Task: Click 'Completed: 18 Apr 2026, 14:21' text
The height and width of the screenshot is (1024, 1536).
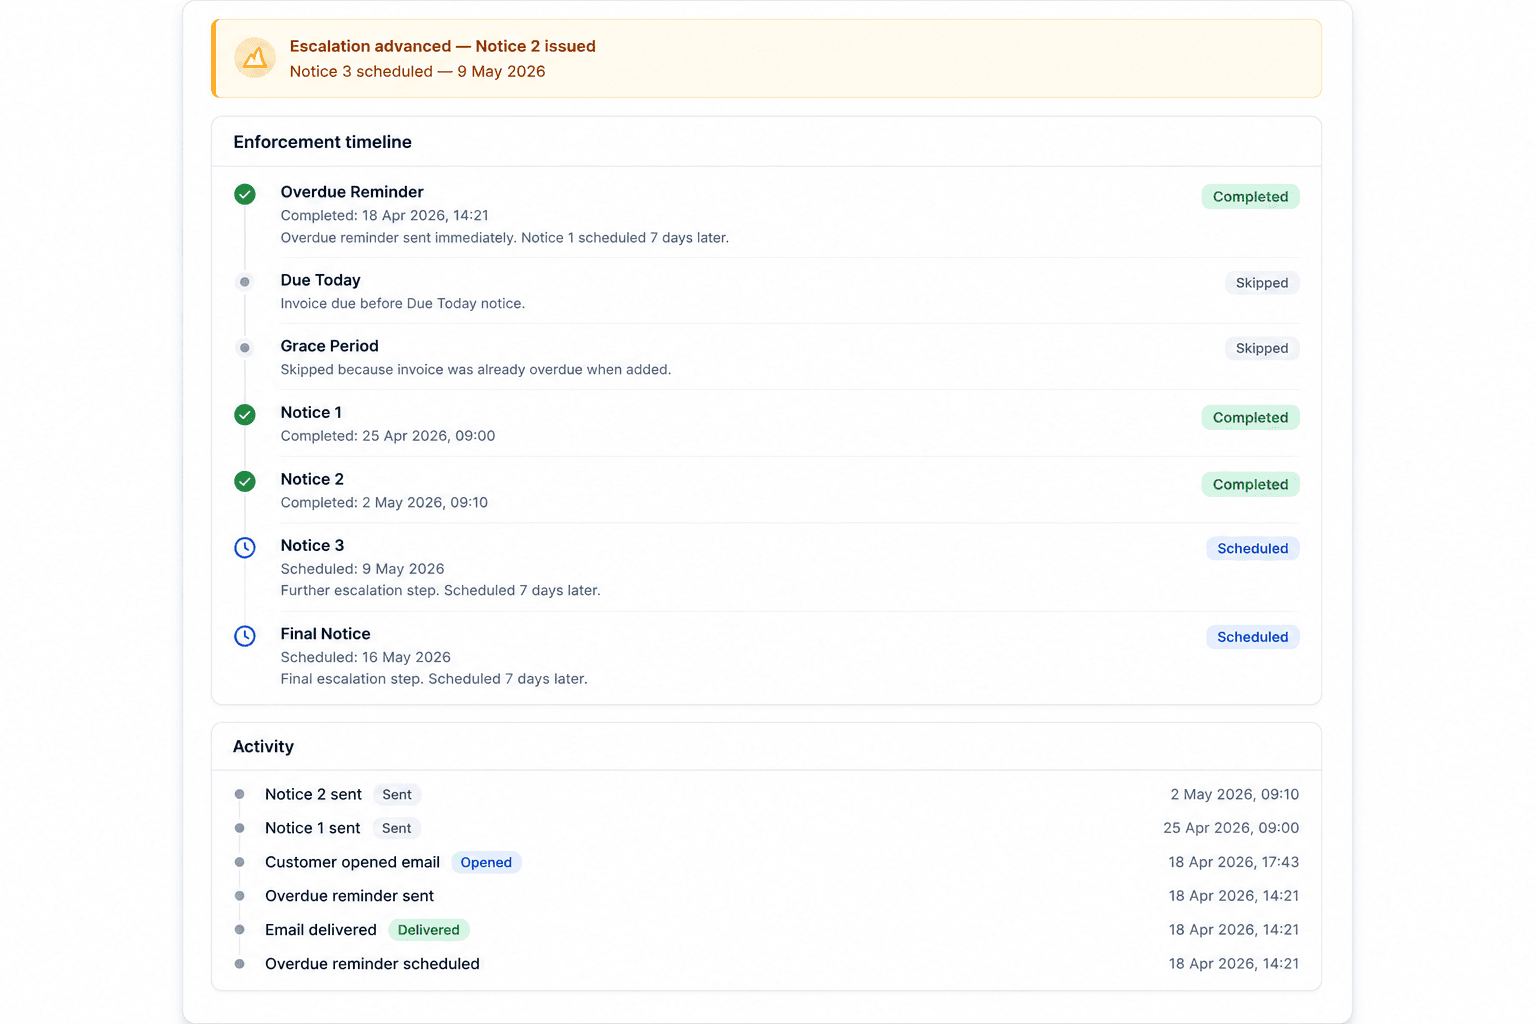Action: pos(384,215)
